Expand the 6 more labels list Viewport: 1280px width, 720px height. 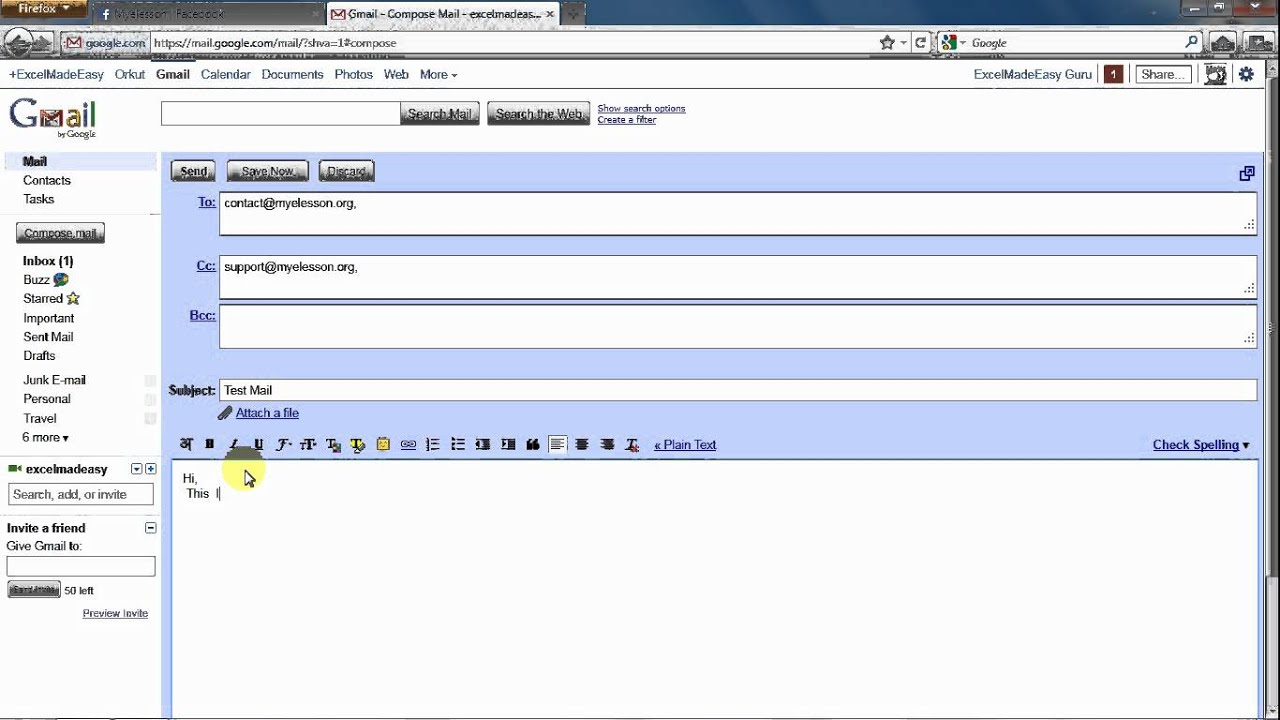45,438
